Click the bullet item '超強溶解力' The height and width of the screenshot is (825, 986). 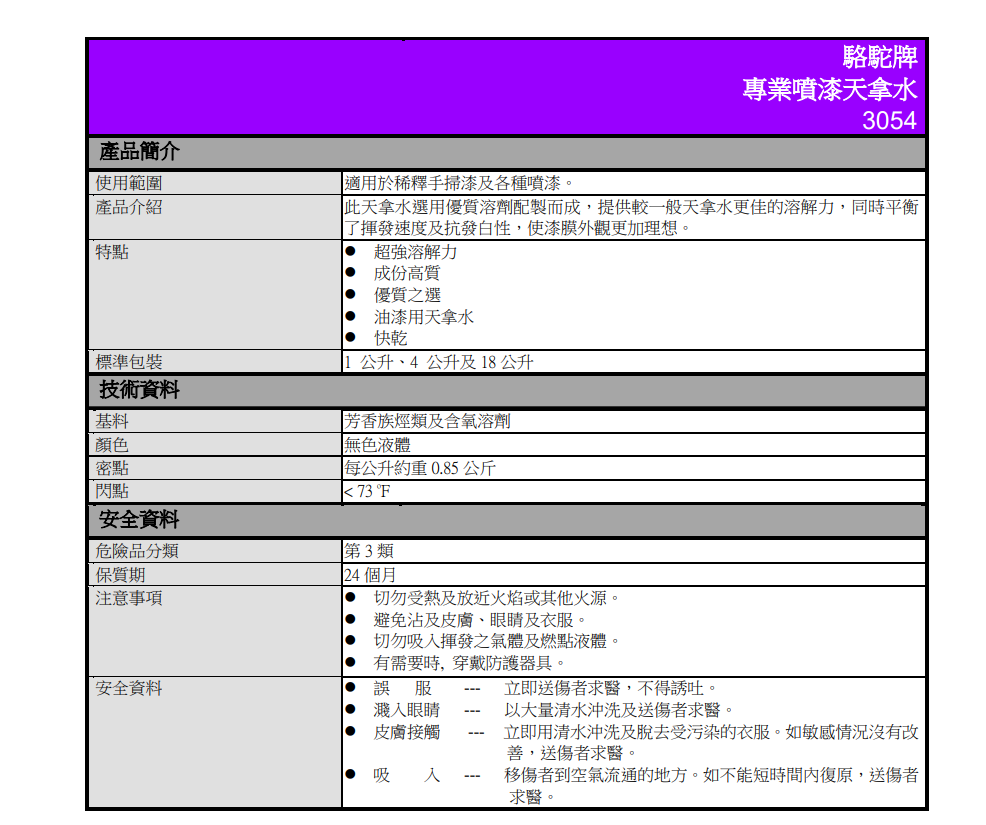point(416,252)
